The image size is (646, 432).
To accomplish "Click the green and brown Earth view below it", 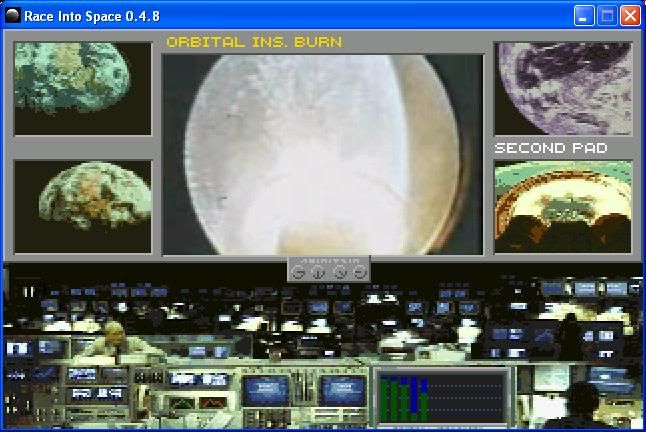I will coord(83,207).
